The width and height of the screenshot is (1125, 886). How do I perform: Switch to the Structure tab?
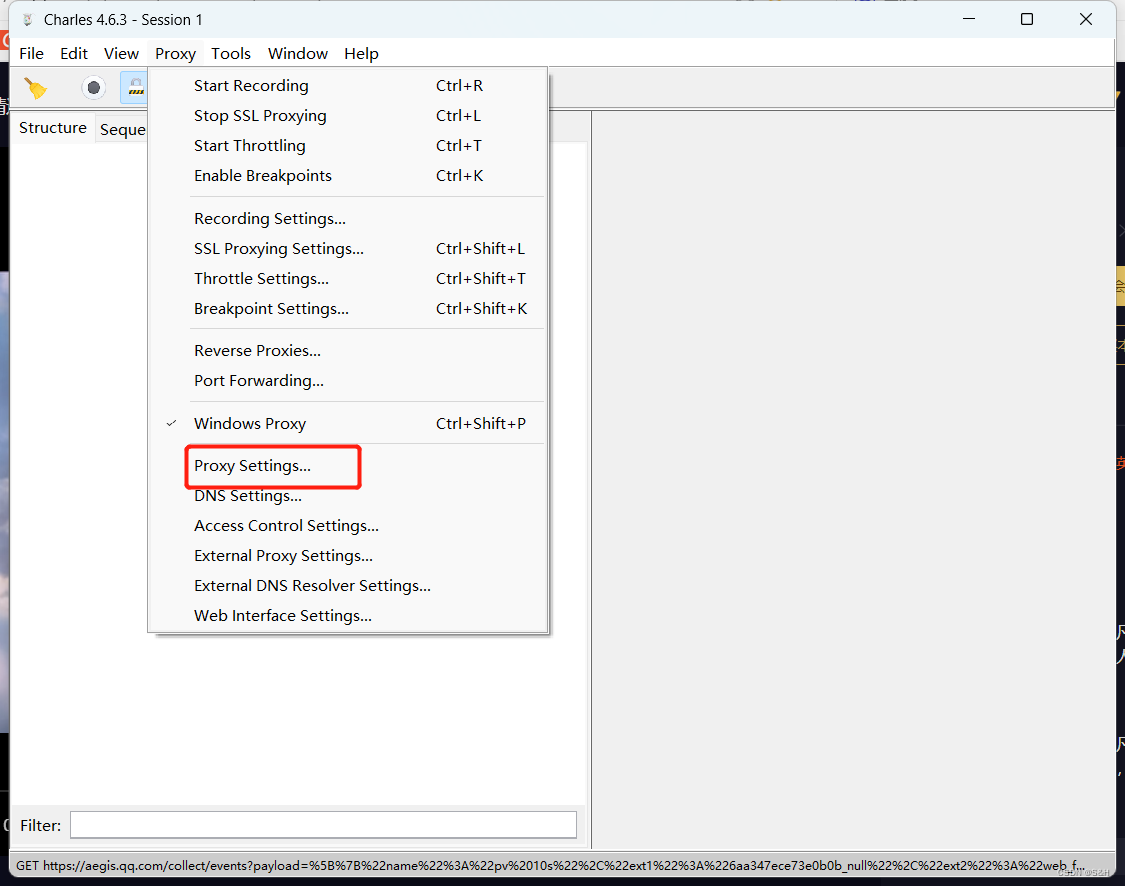coord(53,128)
